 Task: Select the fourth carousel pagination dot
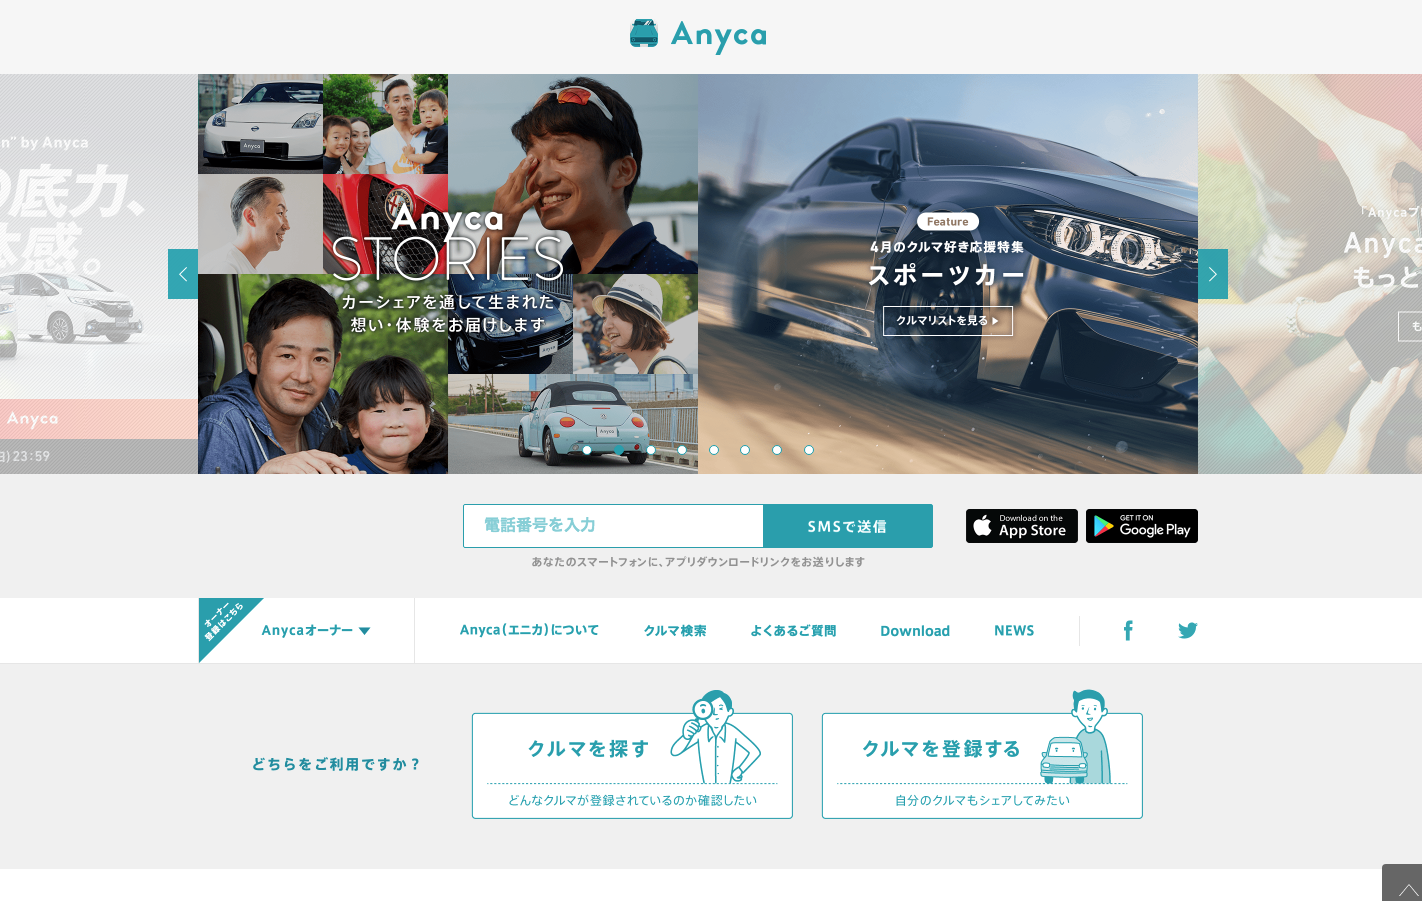coord(682,450)
